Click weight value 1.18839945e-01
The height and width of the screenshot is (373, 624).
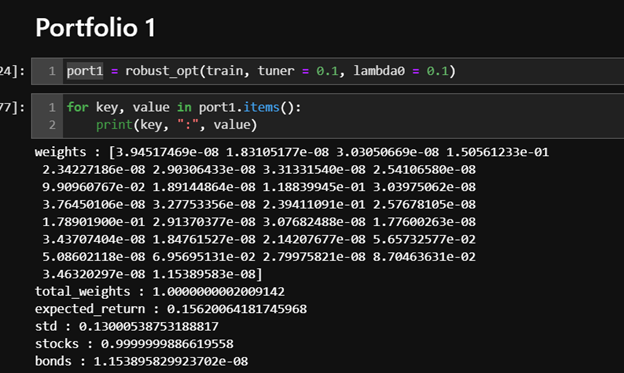point(314,187)
